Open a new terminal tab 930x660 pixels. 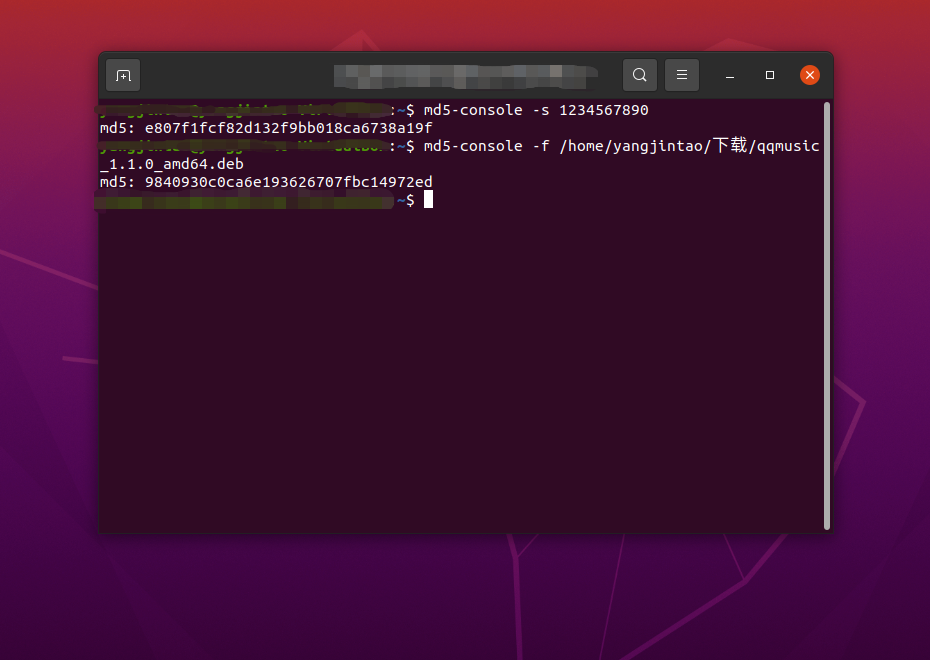122,74
